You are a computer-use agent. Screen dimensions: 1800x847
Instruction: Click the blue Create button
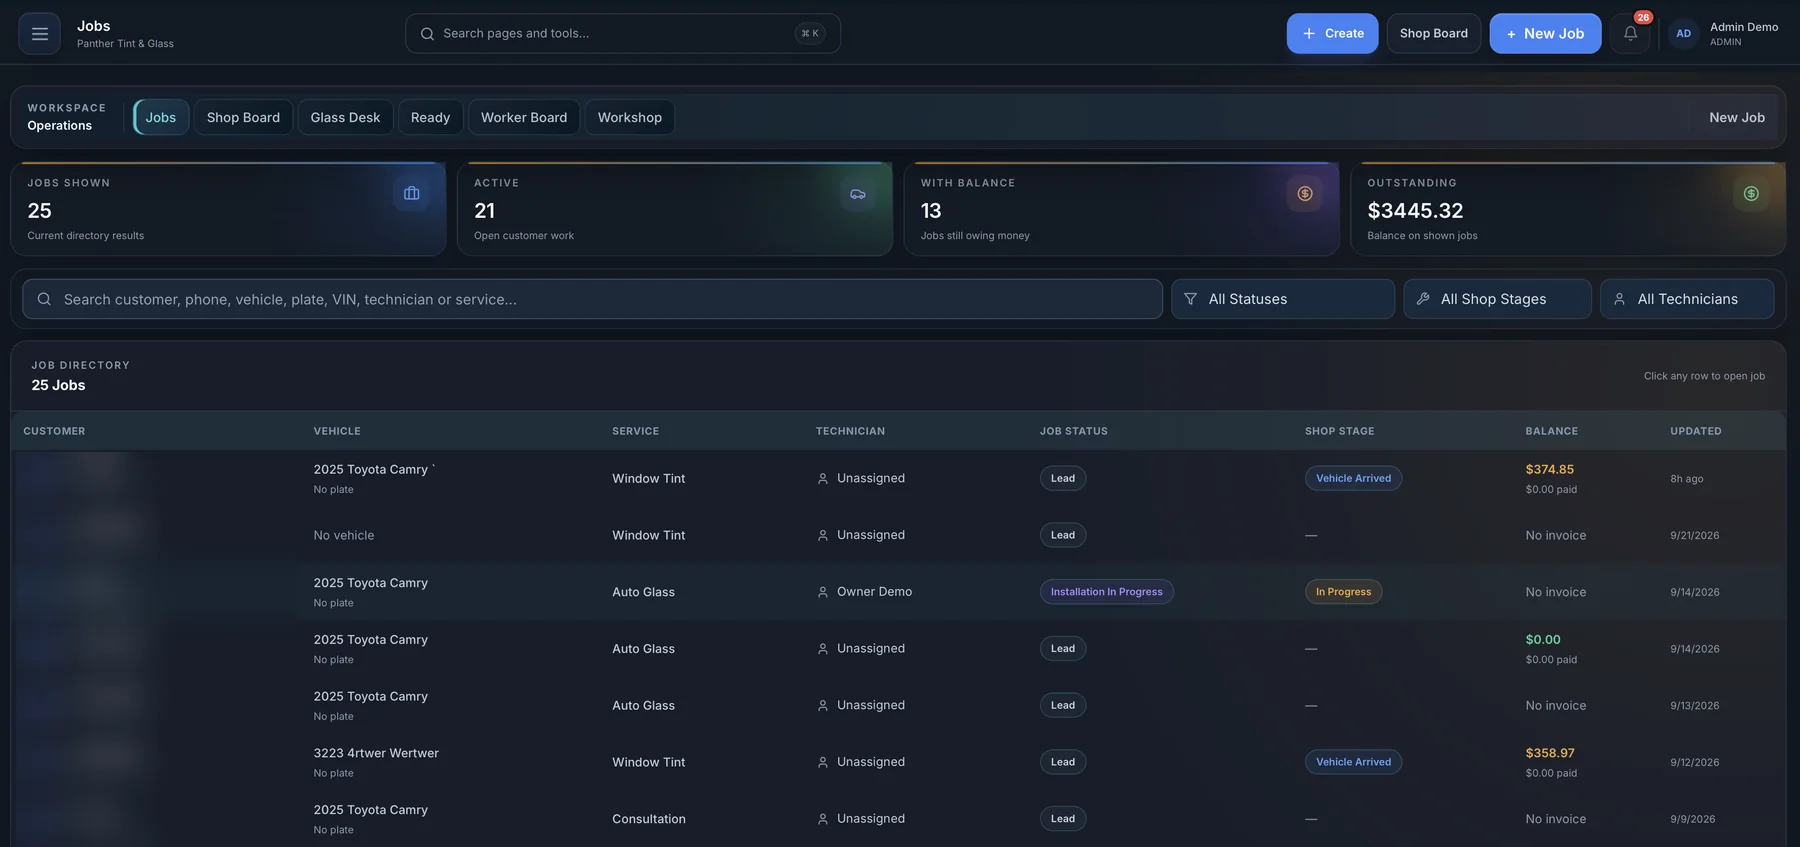[x=1332, y=33]
